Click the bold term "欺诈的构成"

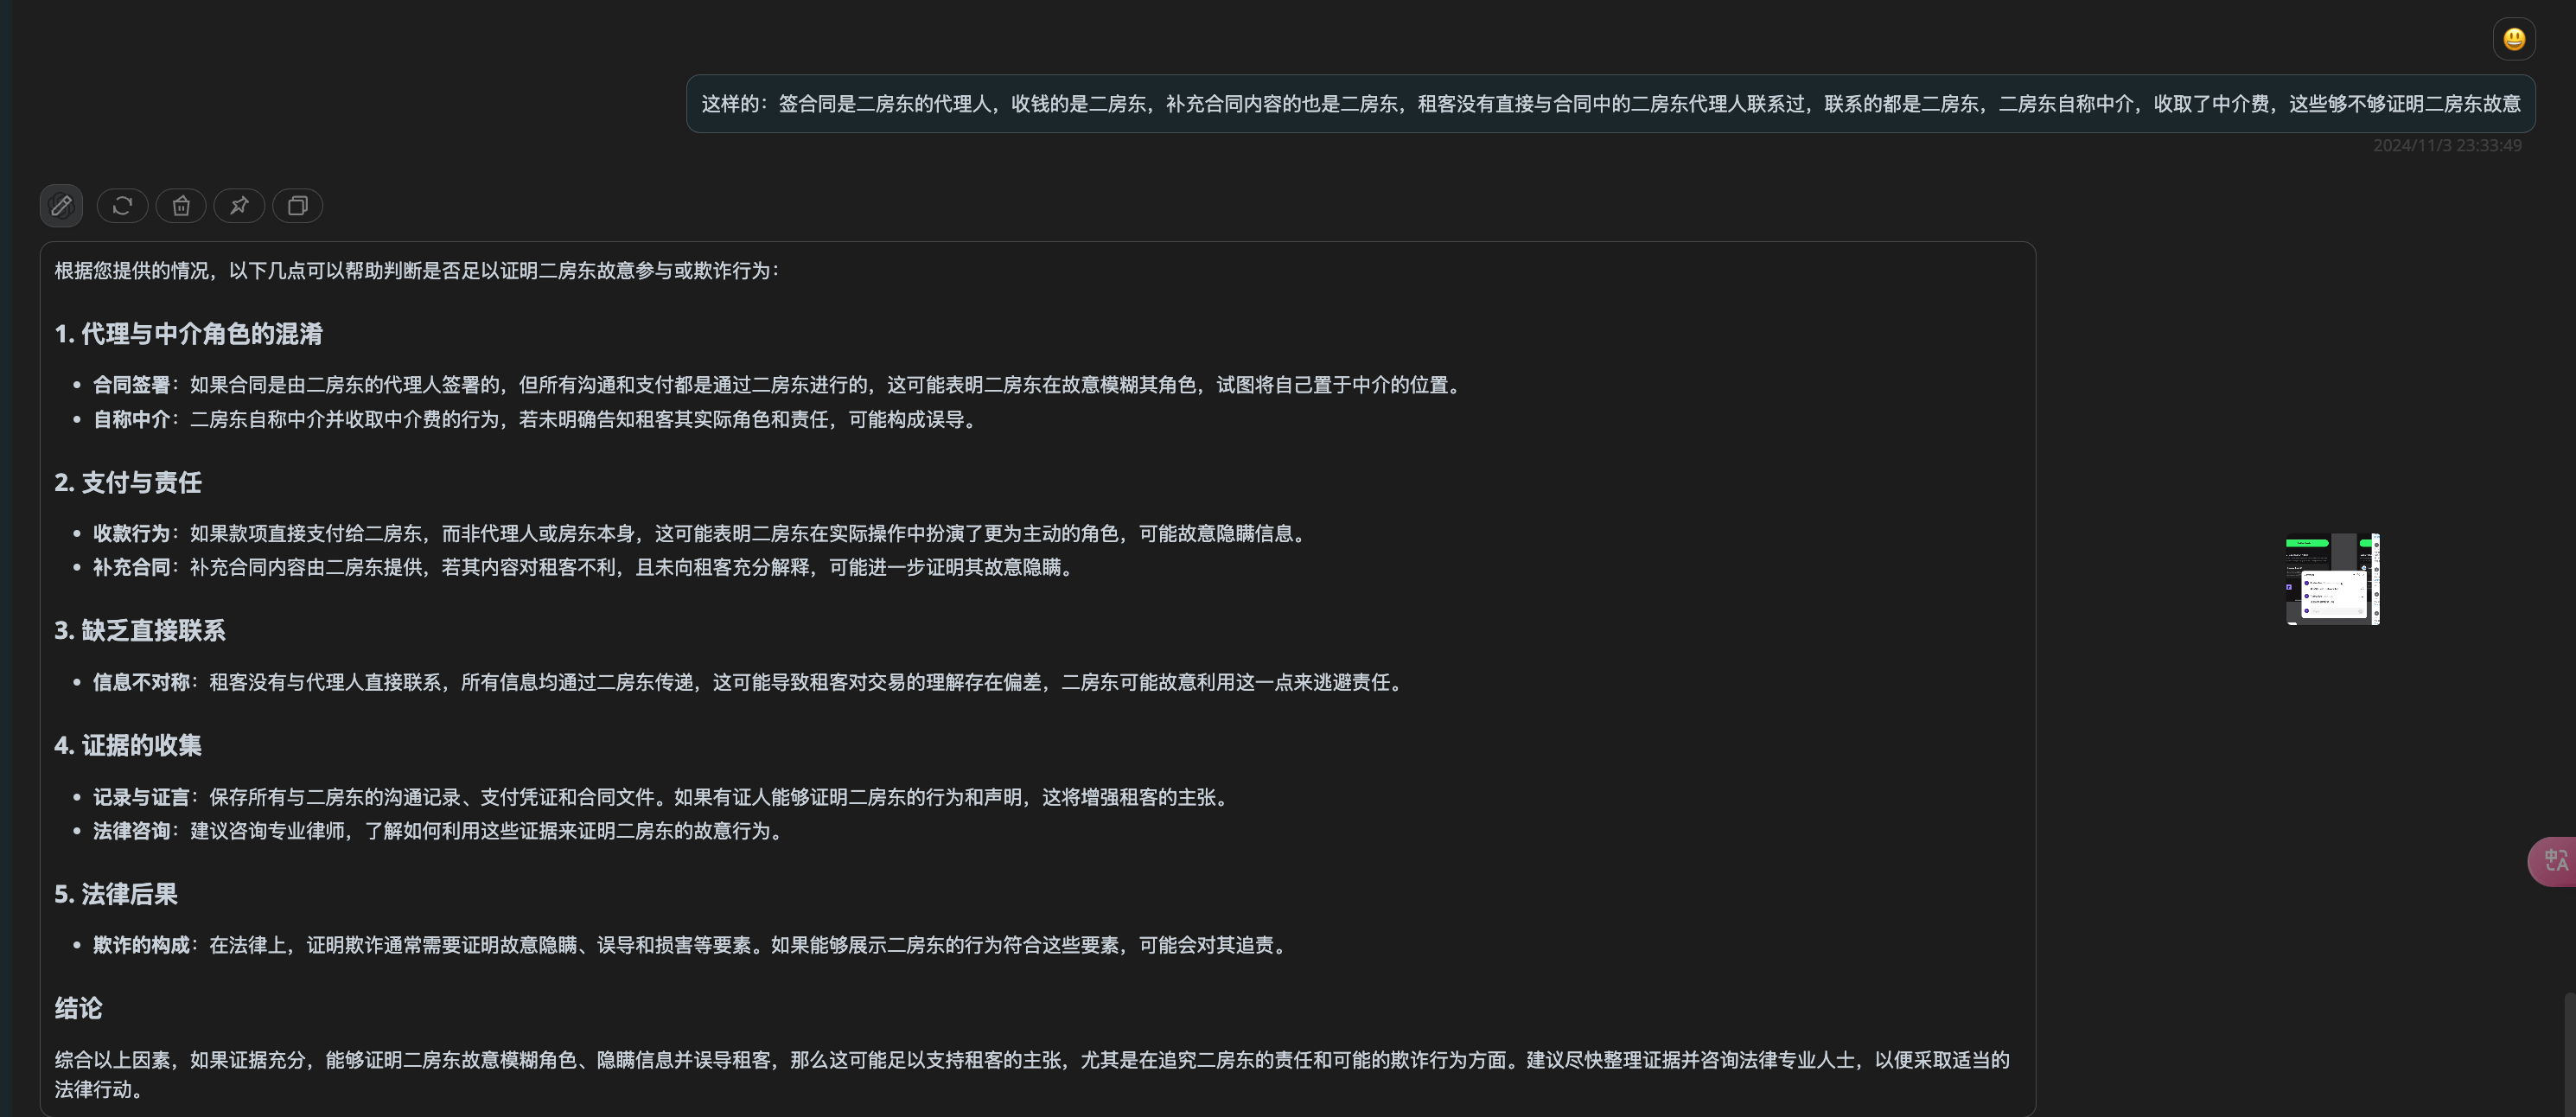pyautogui.click(x=141, y=946)
